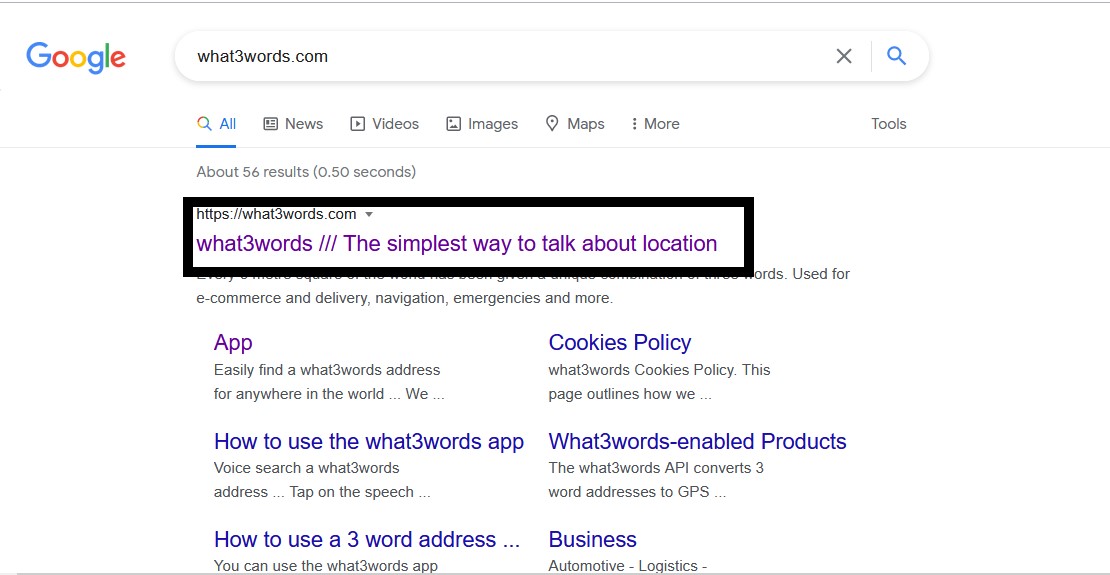Click the https://what3words.com URL text
The height and width of the screenshot is (575, 1110).
pyautogui.click(x=276, y=214)
